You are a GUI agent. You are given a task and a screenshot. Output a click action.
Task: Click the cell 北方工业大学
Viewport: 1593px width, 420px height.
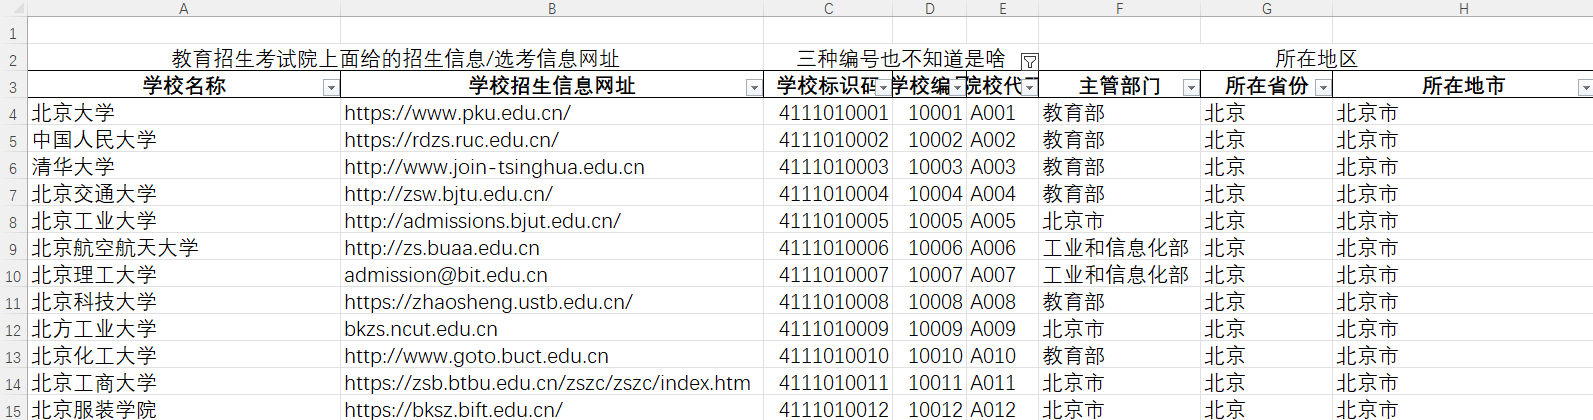[x=184, y=329]
